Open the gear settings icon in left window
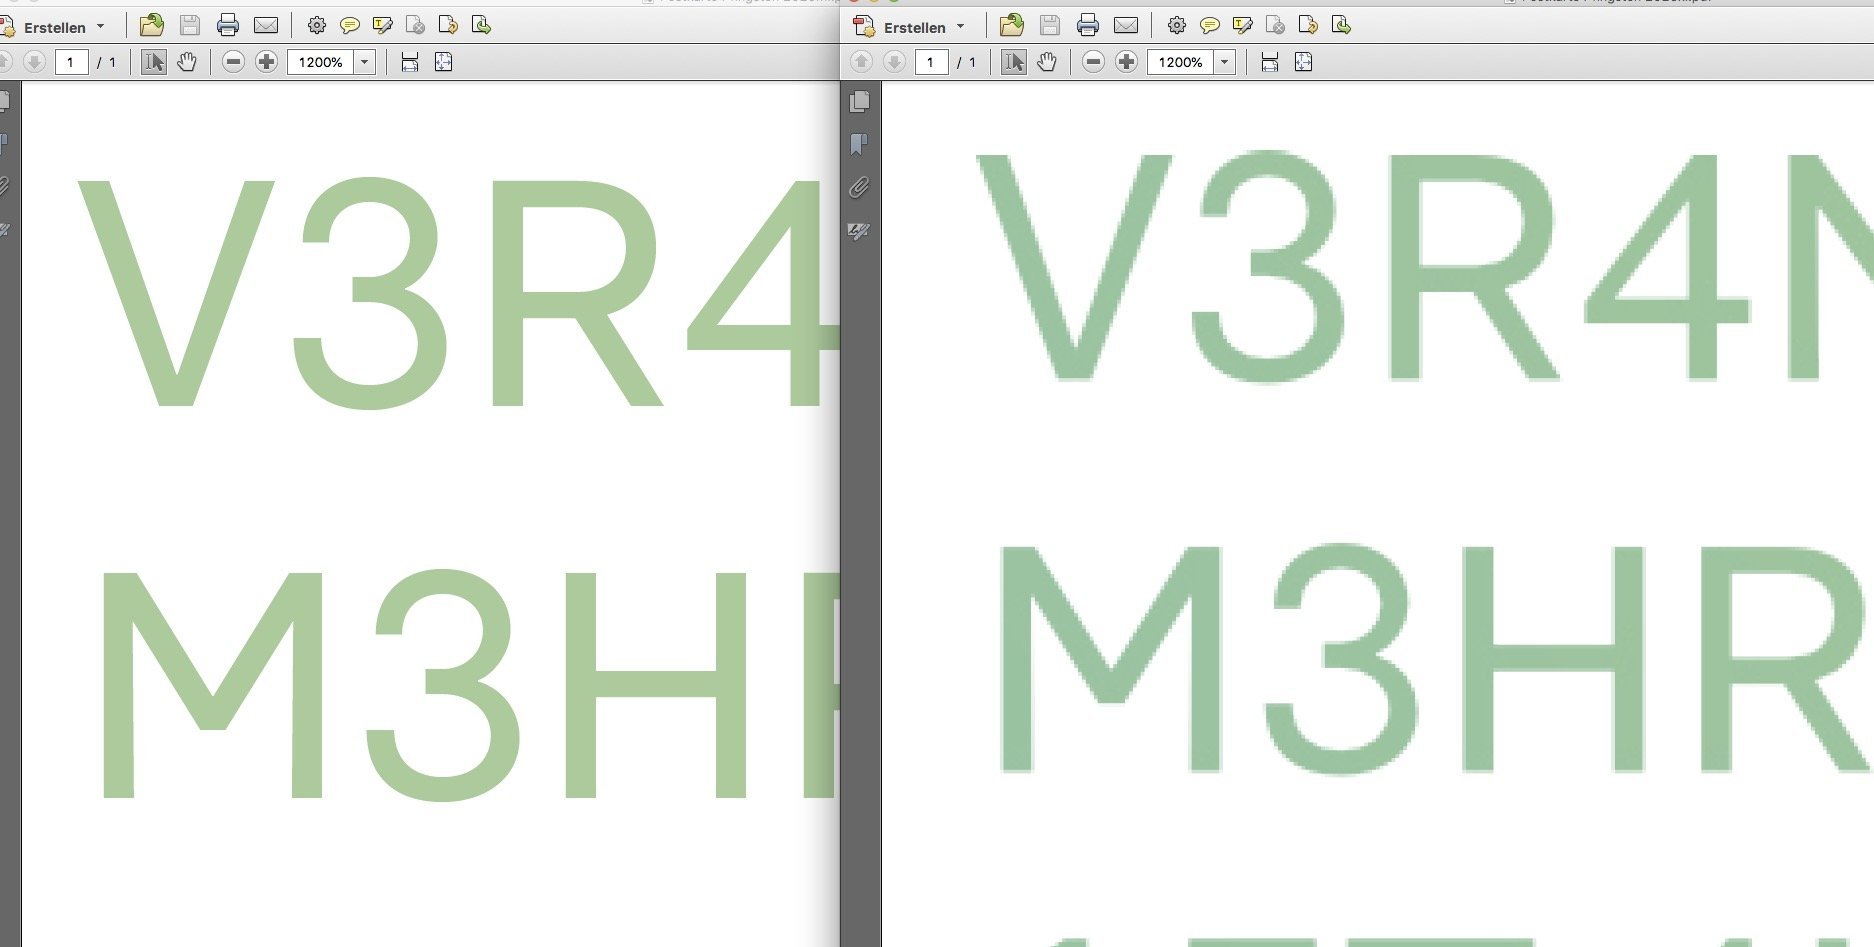Viewport: 1874px width, 947px height. click(317, 25)
